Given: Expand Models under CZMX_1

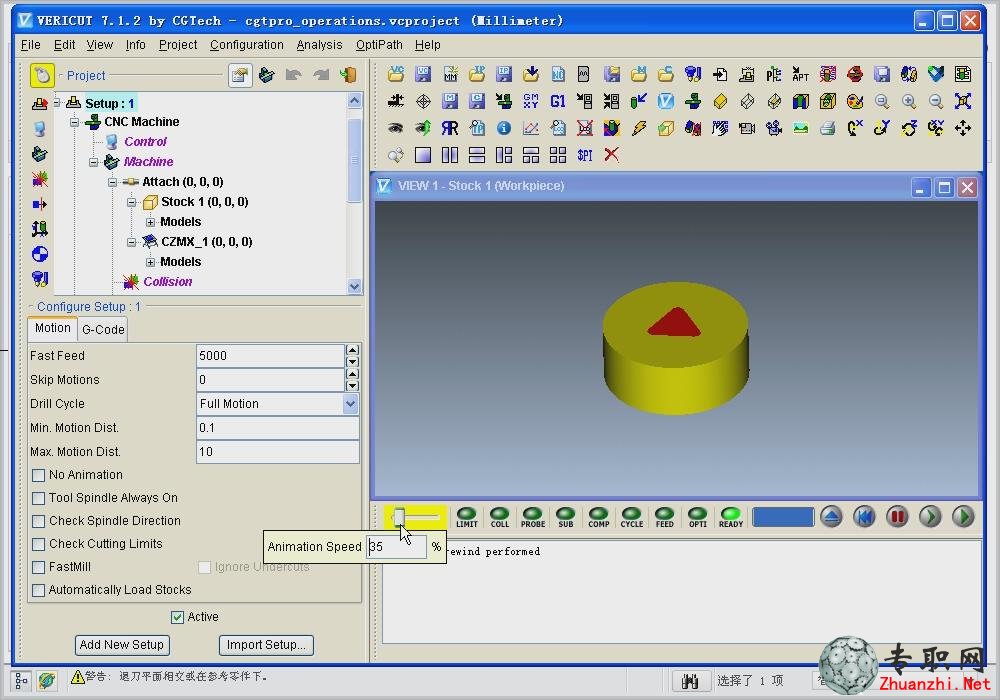Looking at the screenshot, I should pos(151,262).
